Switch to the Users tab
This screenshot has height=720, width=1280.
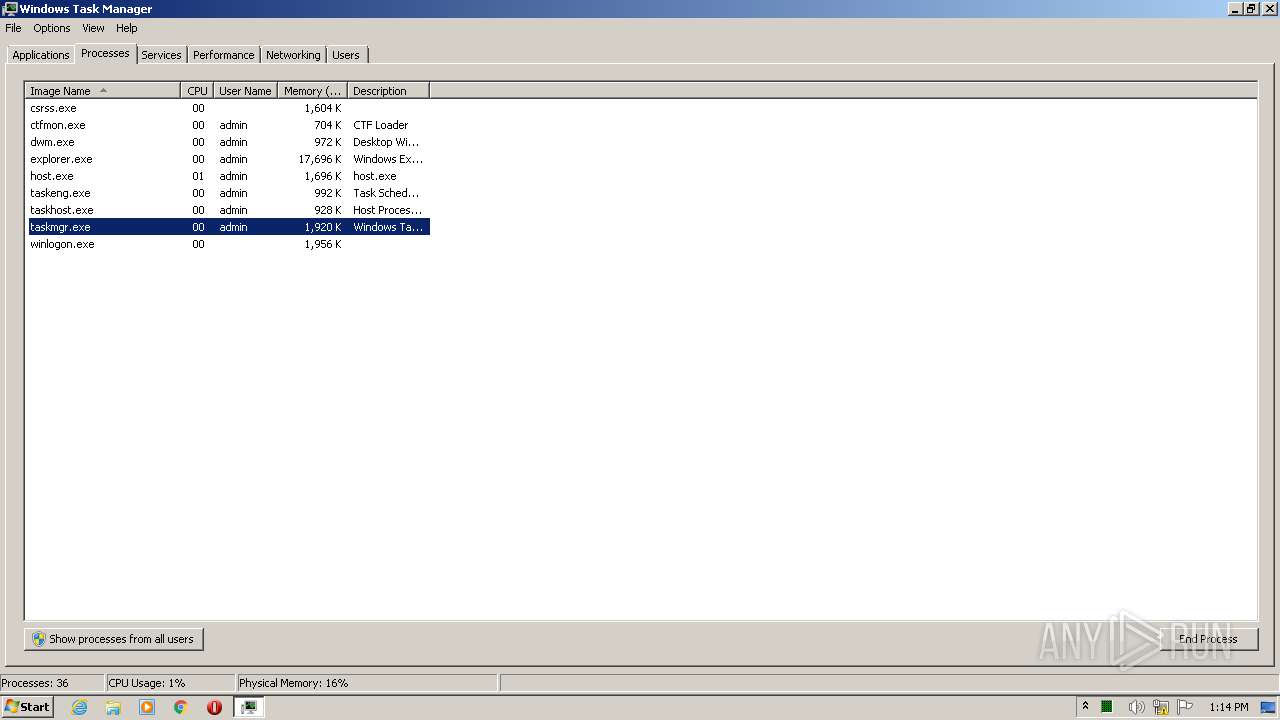[346, 55]
